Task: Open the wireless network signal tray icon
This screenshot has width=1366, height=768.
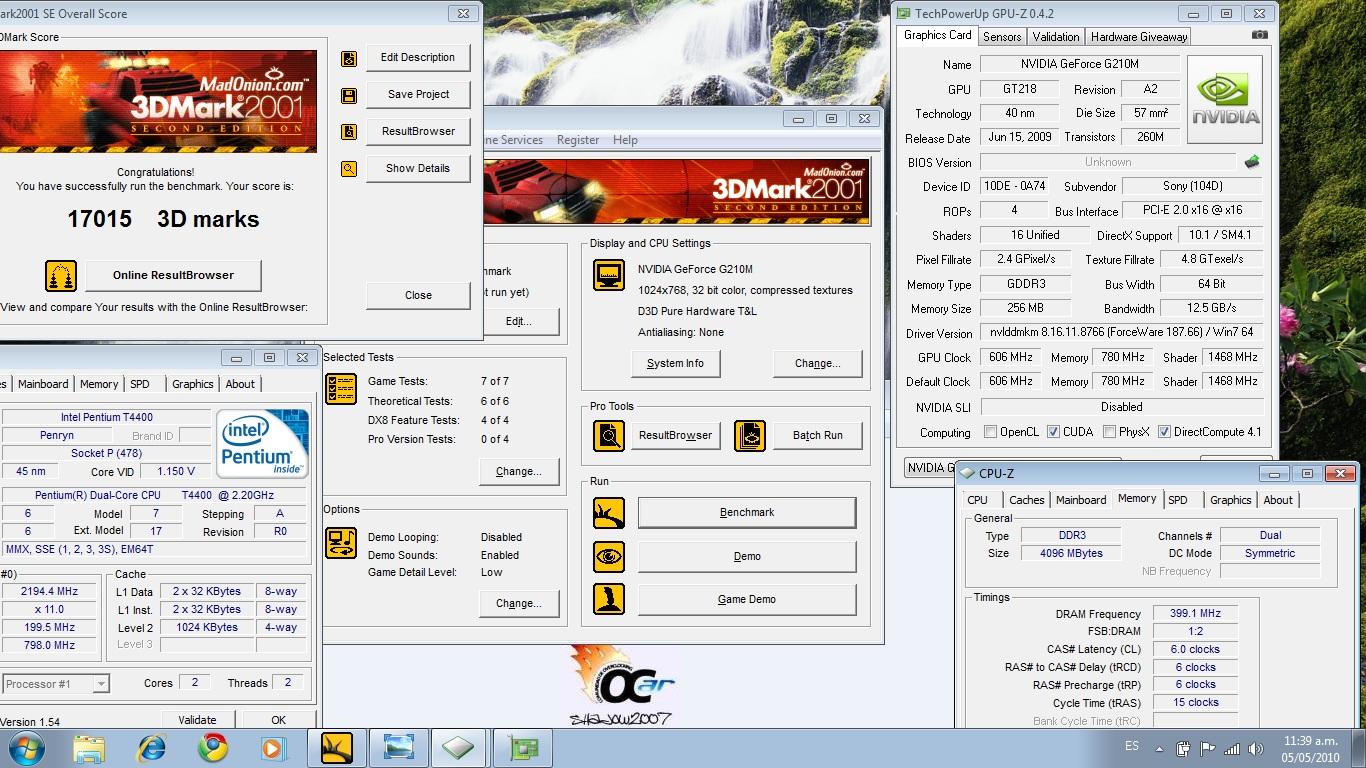Action: pos(1230,748)
